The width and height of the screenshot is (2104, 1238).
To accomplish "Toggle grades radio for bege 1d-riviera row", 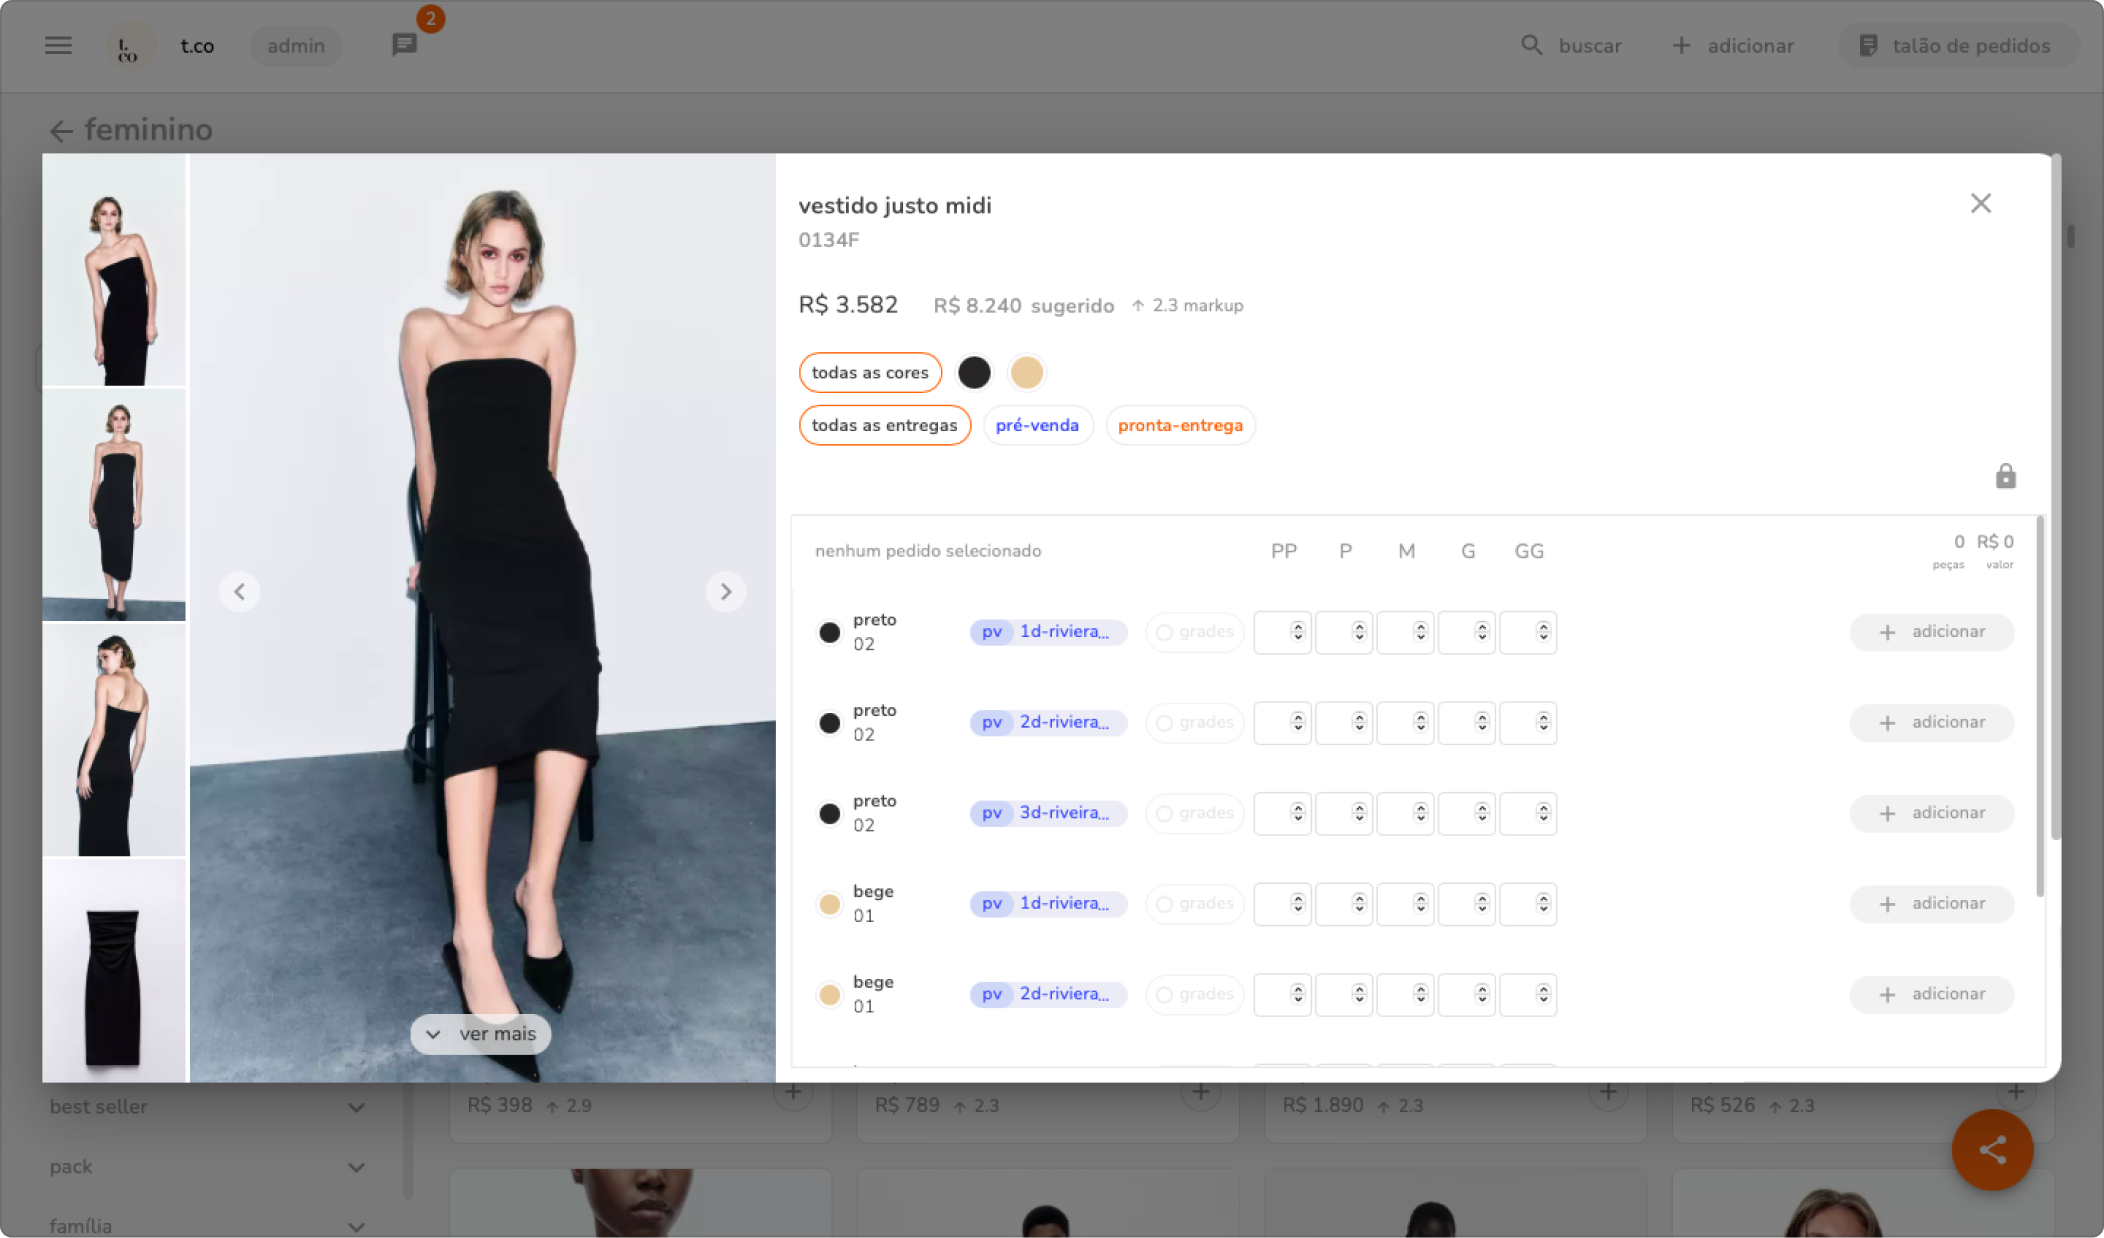I will (x=1165, y=904).
